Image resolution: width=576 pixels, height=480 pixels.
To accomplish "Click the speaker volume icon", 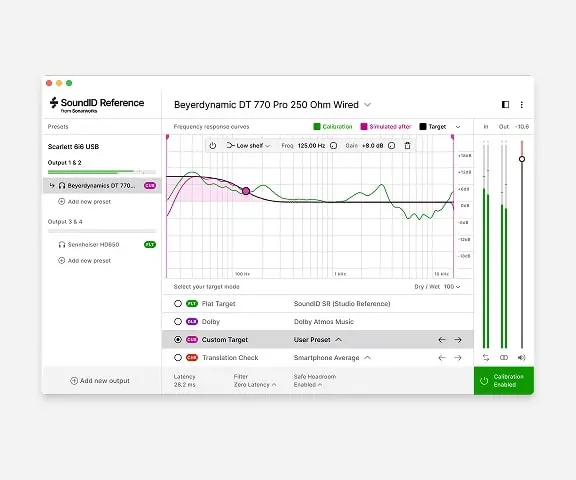I will pyautogui.click(x=522, y=358).
